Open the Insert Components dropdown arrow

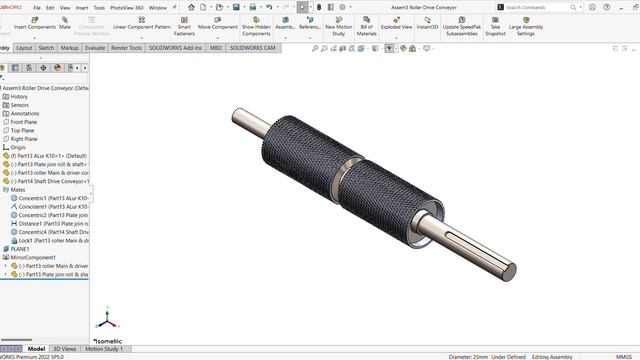click(35, 38)
